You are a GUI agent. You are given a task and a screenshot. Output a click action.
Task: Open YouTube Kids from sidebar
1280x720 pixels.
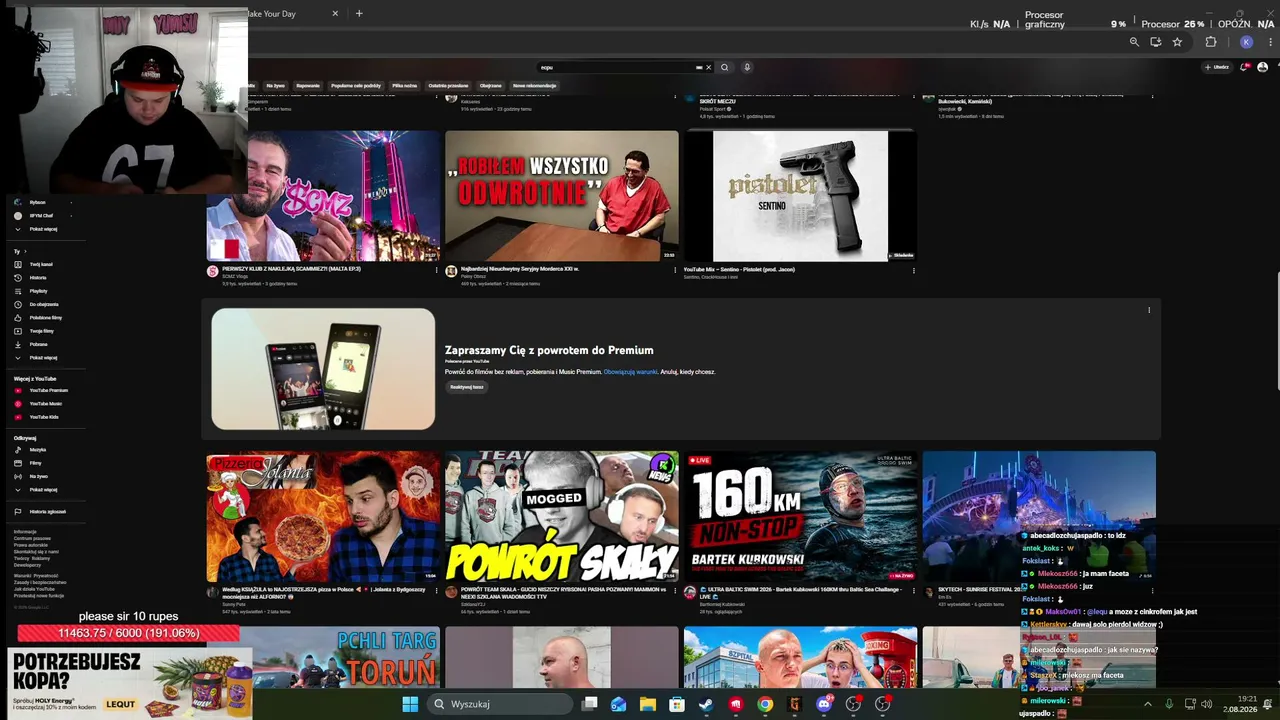pos(43,416)
